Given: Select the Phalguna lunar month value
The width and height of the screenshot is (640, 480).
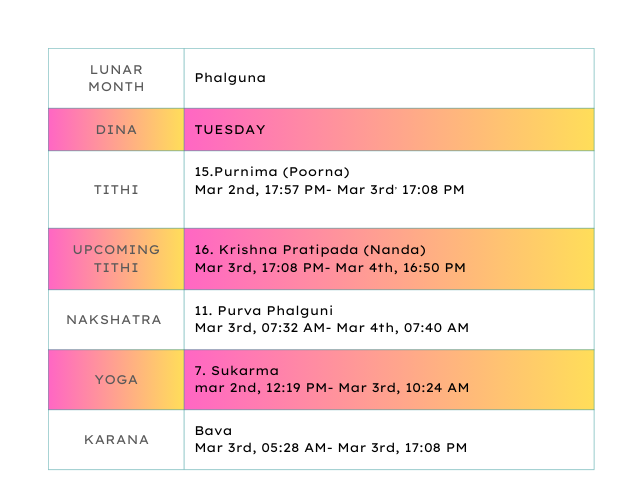Looking at the screenshot, I should 230,78.
